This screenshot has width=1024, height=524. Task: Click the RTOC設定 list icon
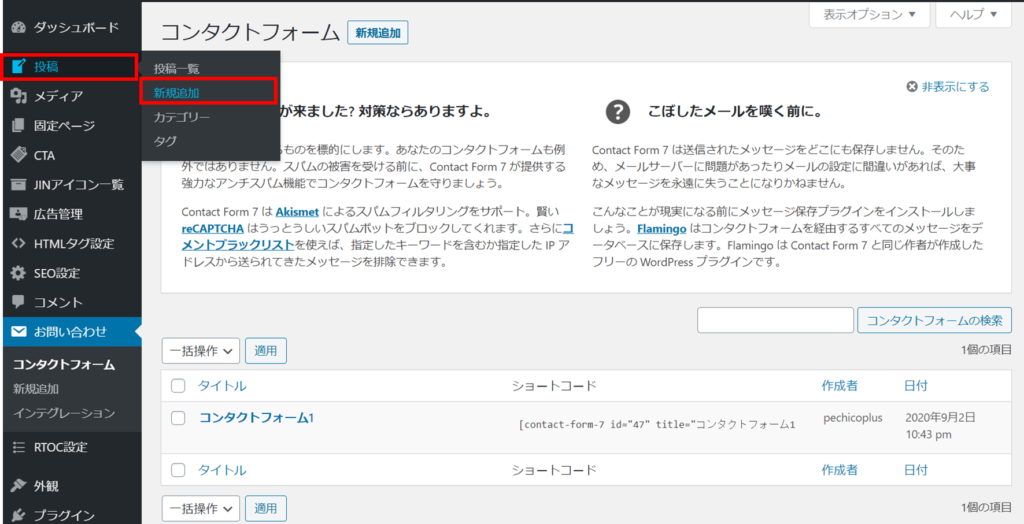18,448
